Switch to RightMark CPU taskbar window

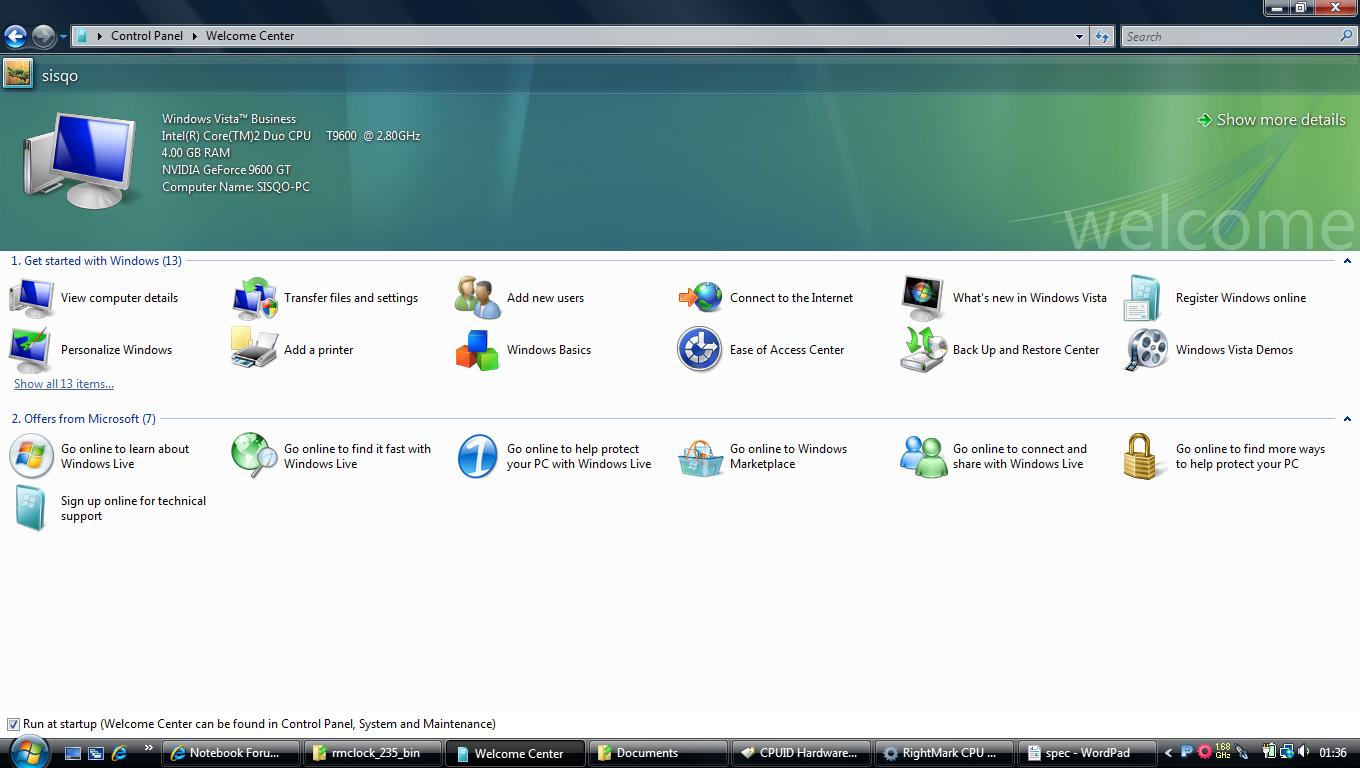click(x=943, y=753)
